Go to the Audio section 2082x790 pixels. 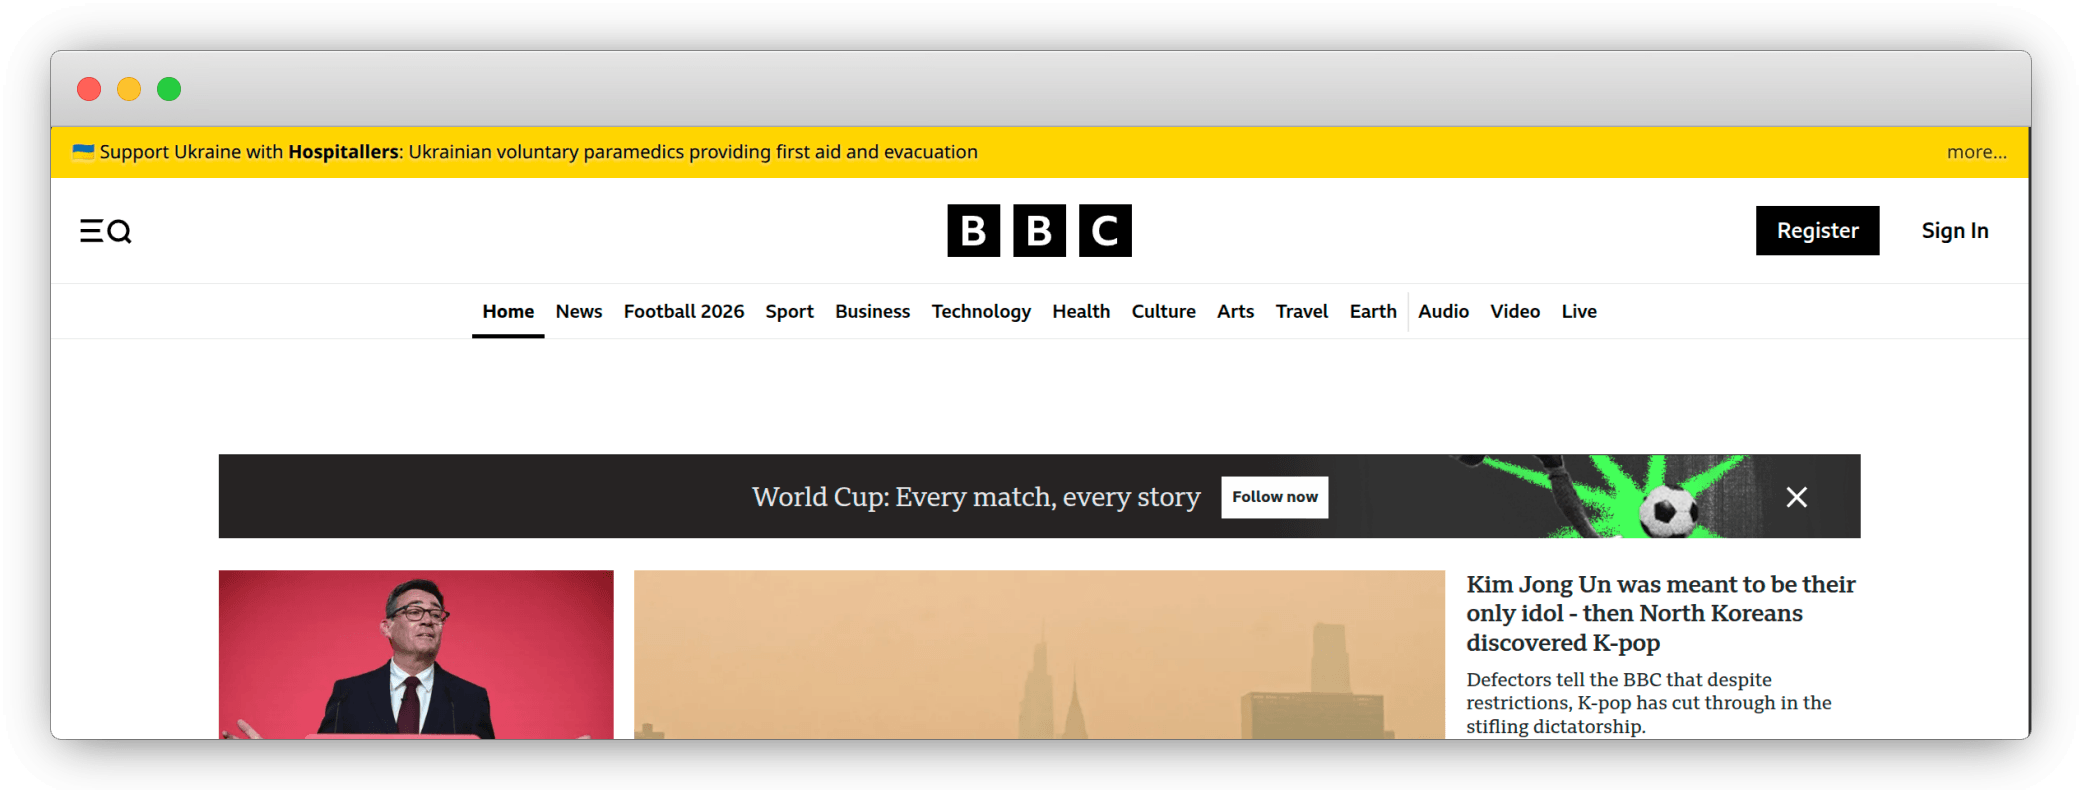1443,311
